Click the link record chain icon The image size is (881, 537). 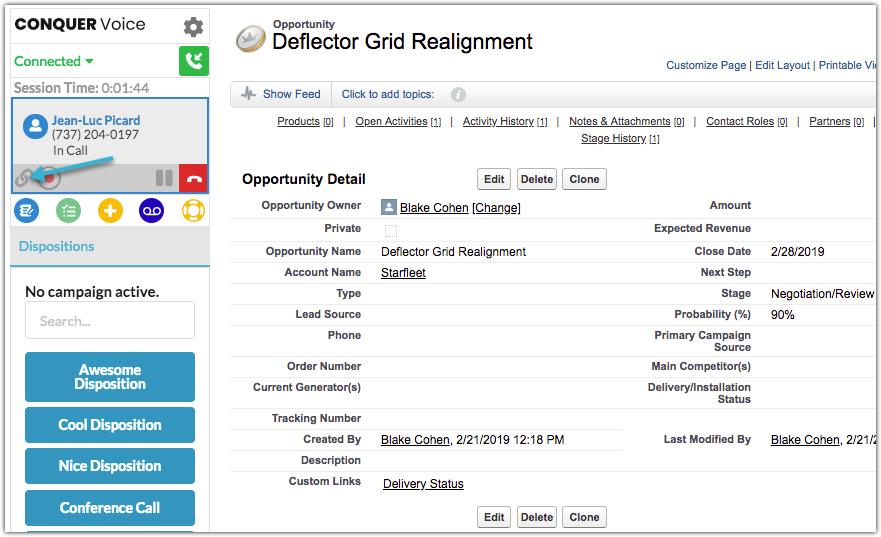(23, 178)
